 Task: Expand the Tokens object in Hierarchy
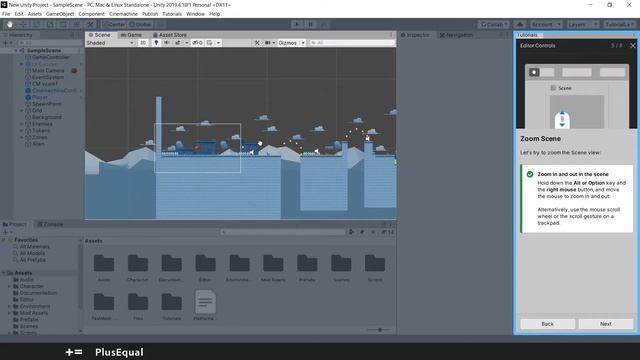coord(22,131)
